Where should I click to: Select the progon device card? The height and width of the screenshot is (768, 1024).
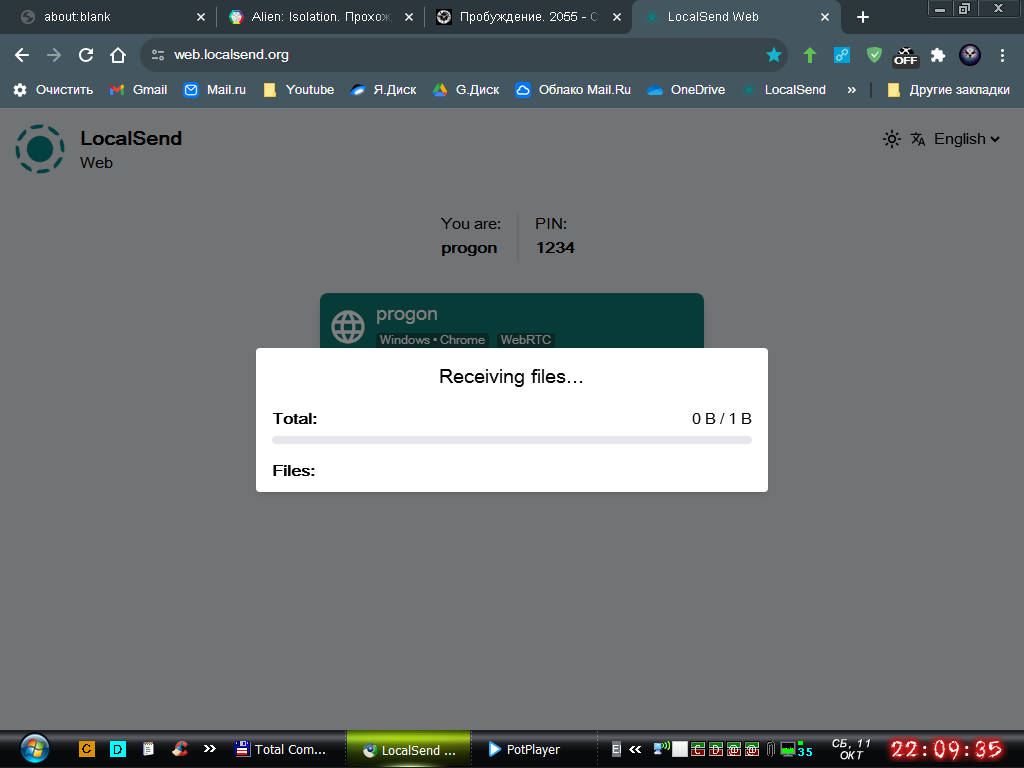pos(512,321)
